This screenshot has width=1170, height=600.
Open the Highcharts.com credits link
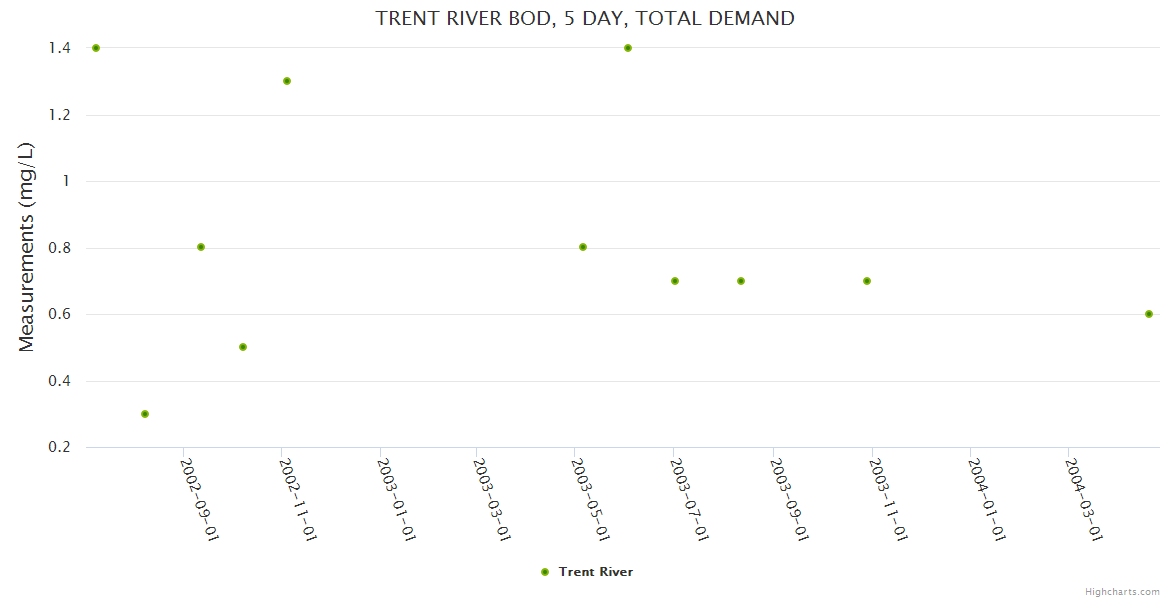coord(1122,591)
